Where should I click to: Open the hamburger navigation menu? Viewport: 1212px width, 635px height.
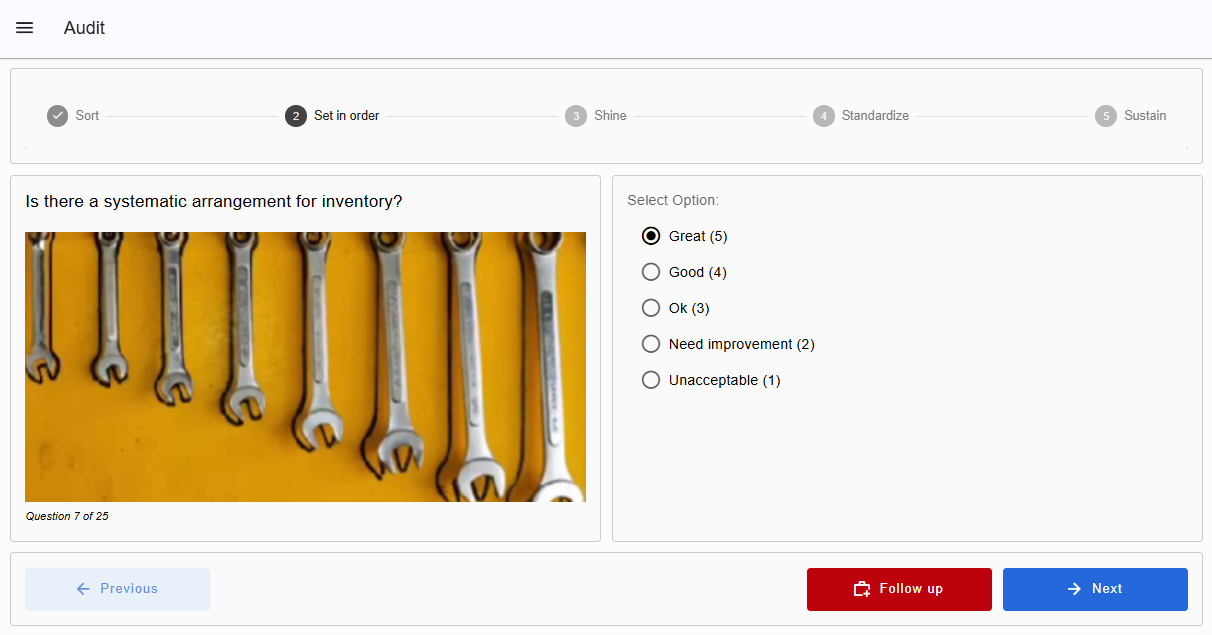25,28
